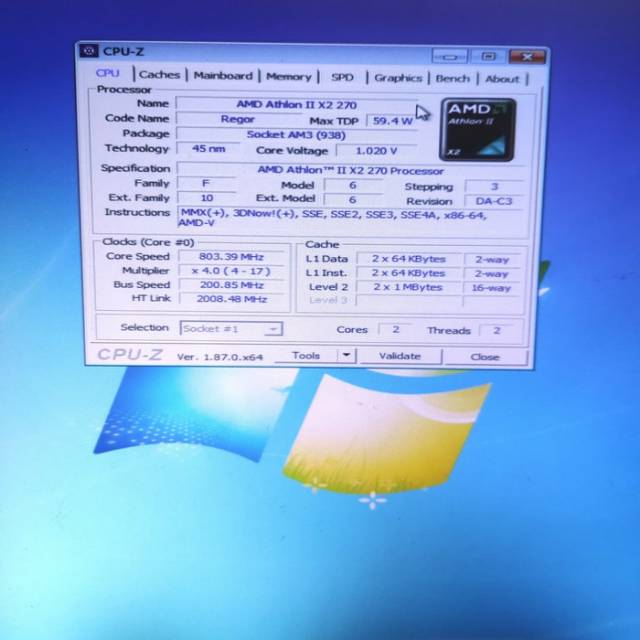Click the Specification text field
640x640 pixels.
click(350, 170)
